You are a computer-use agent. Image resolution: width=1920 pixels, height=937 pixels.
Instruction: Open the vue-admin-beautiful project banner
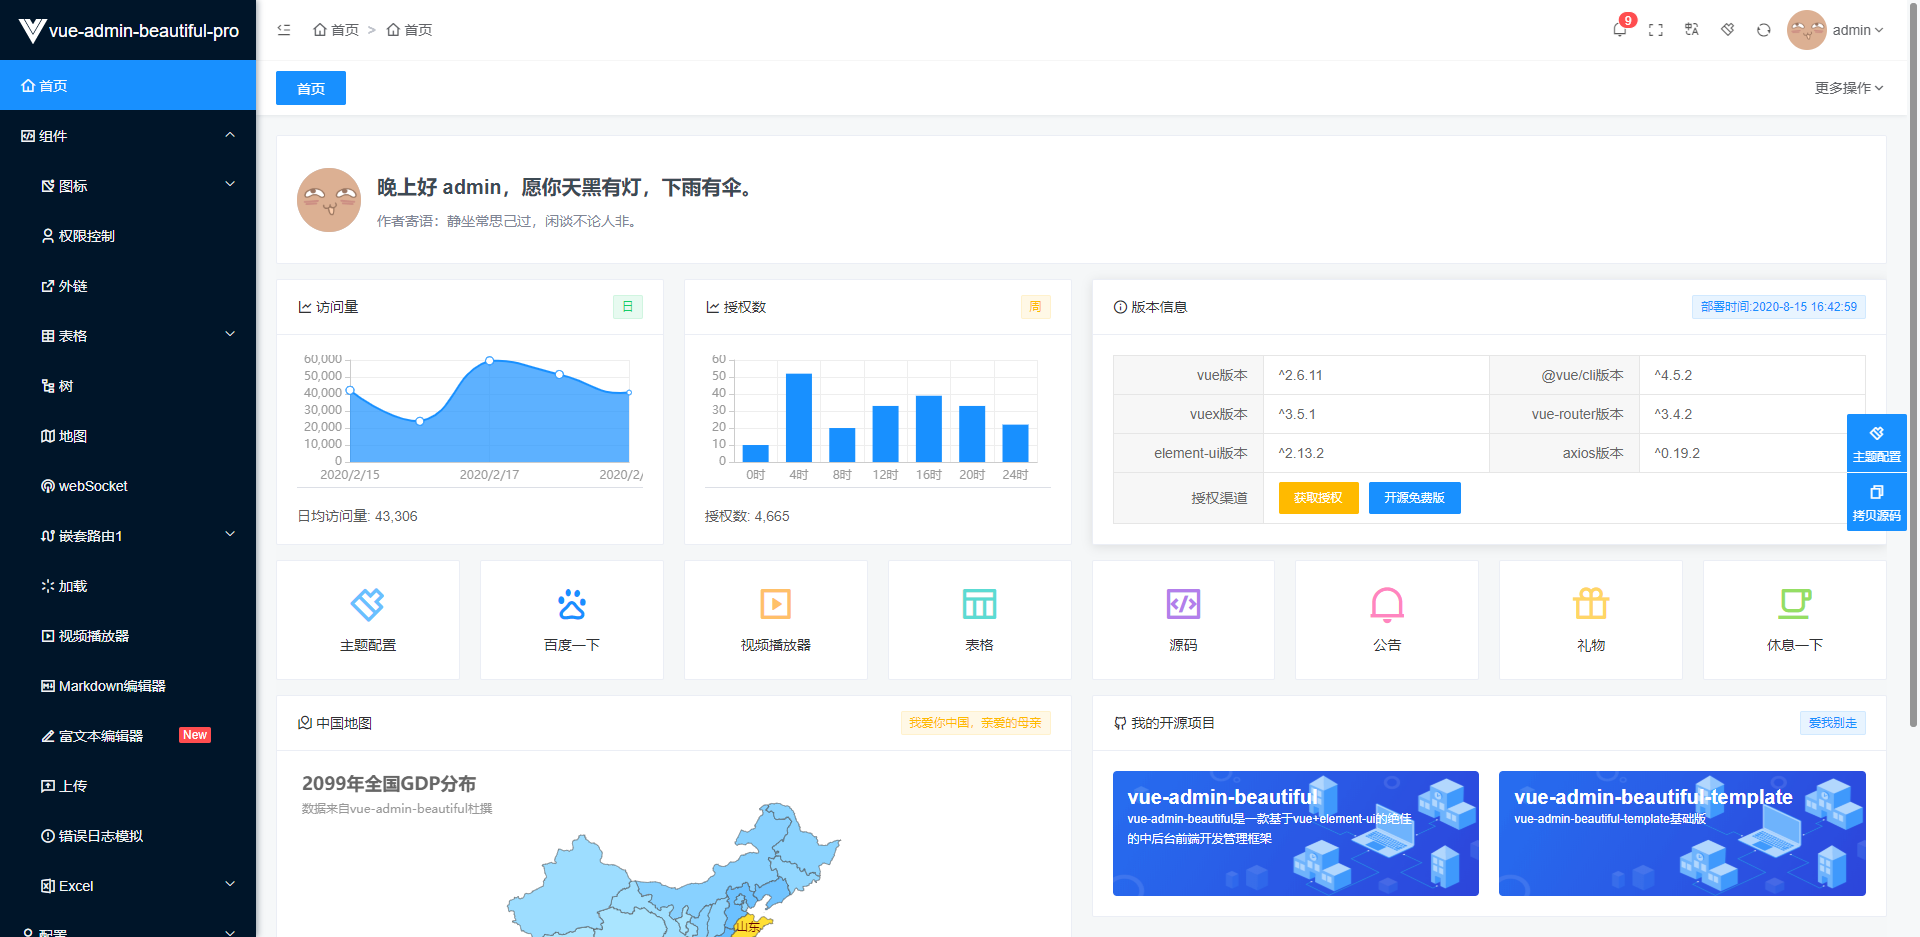pyautogui.click(x=1295, y=833)
